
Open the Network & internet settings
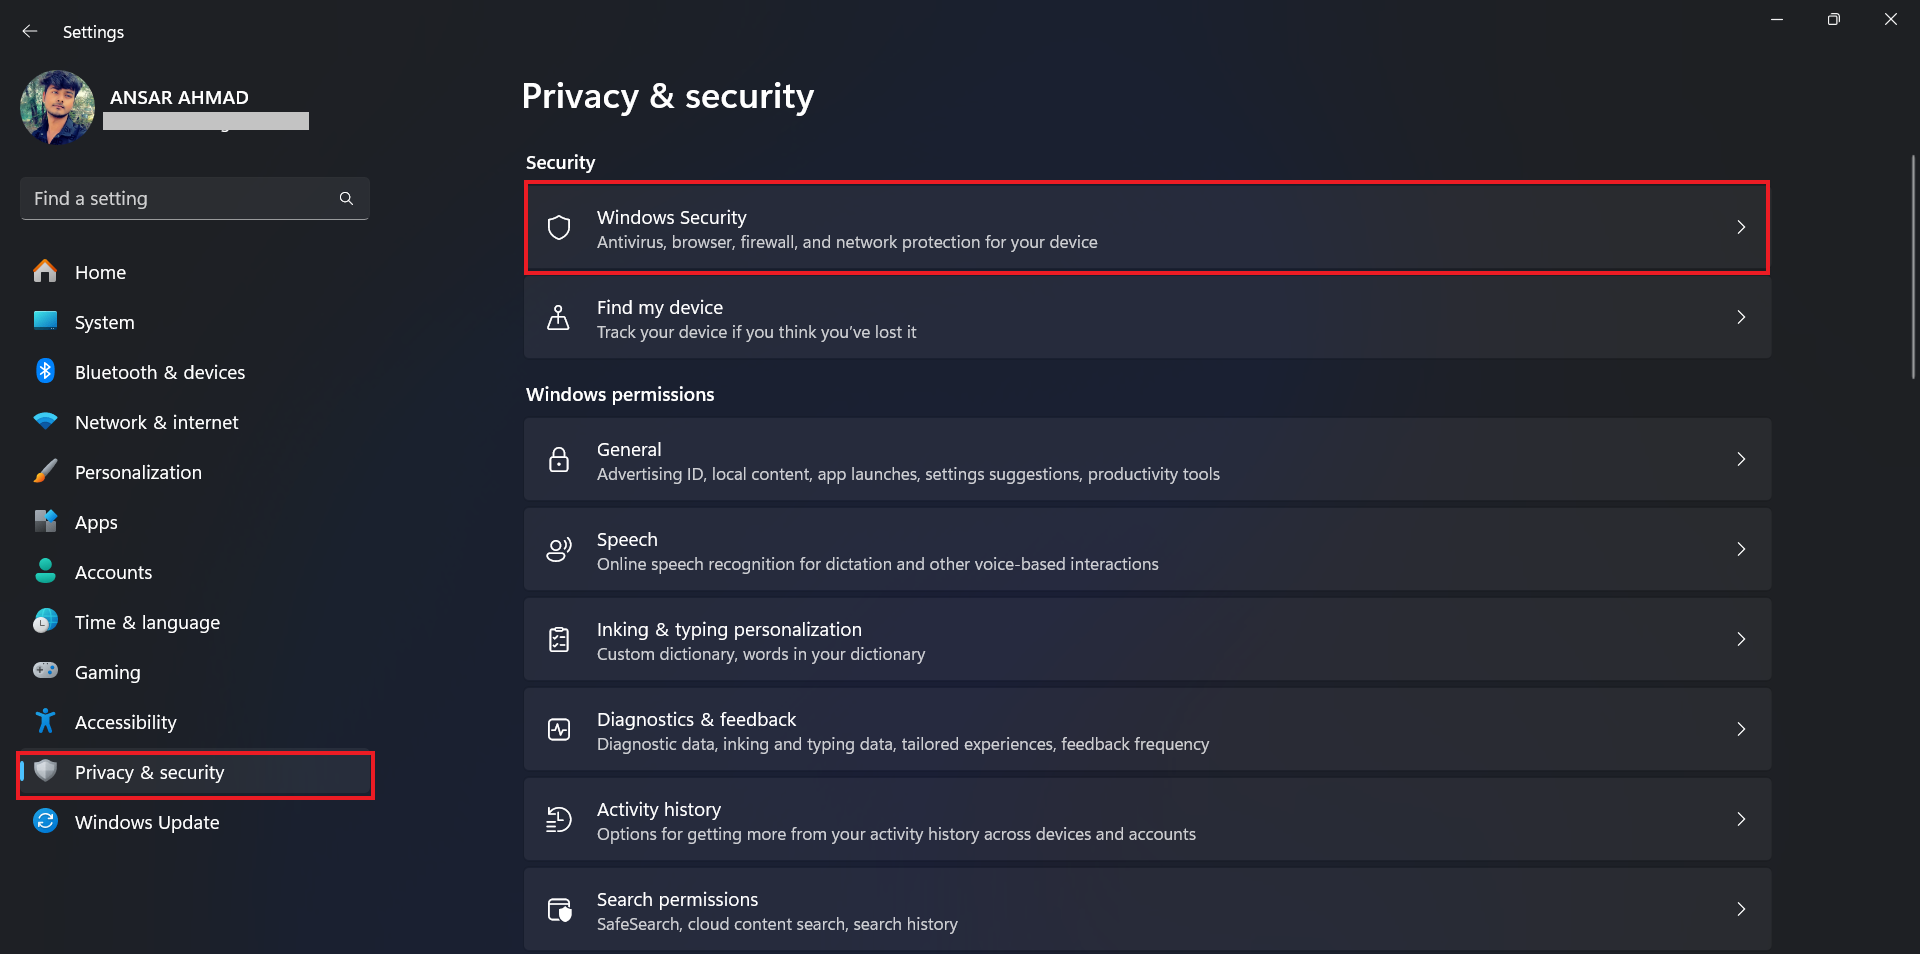click(156, 422)
